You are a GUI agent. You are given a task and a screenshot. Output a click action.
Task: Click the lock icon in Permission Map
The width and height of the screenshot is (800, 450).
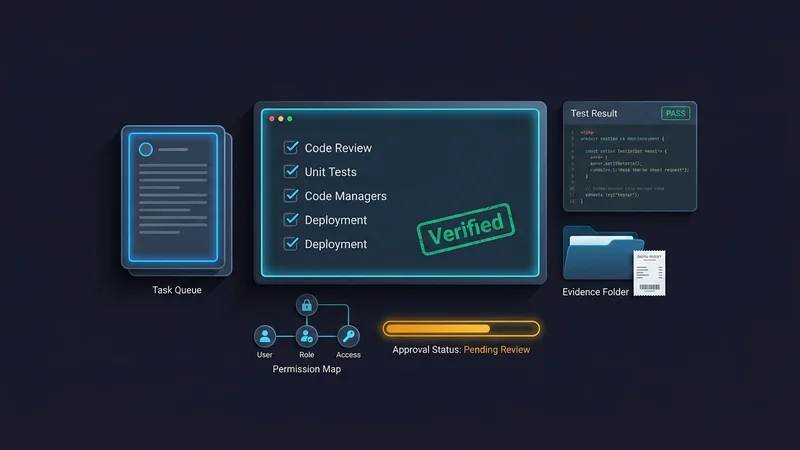[307, 305]
